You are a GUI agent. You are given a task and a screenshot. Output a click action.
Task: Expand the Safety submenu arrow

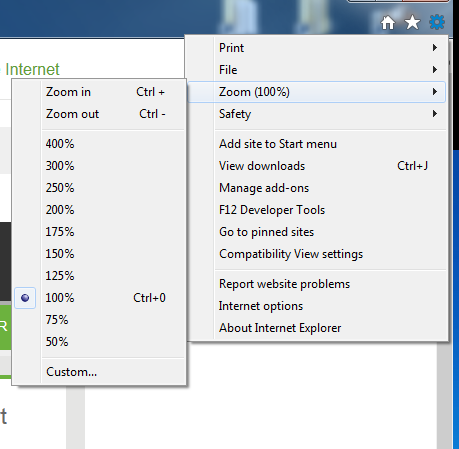(435, 114)
